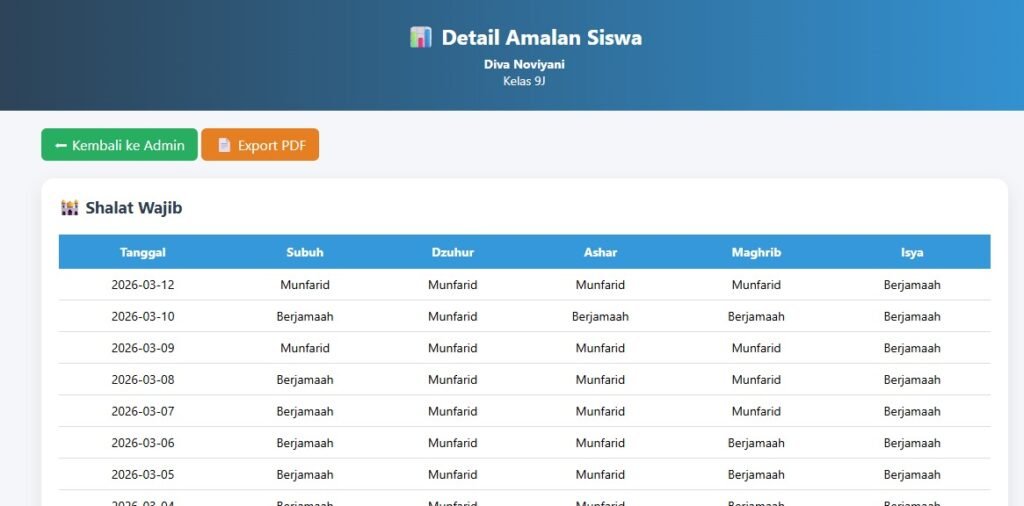Select the Subuh Munfarid cell for 2026-03-09
1024x506 pixels.
pos(305,348)
